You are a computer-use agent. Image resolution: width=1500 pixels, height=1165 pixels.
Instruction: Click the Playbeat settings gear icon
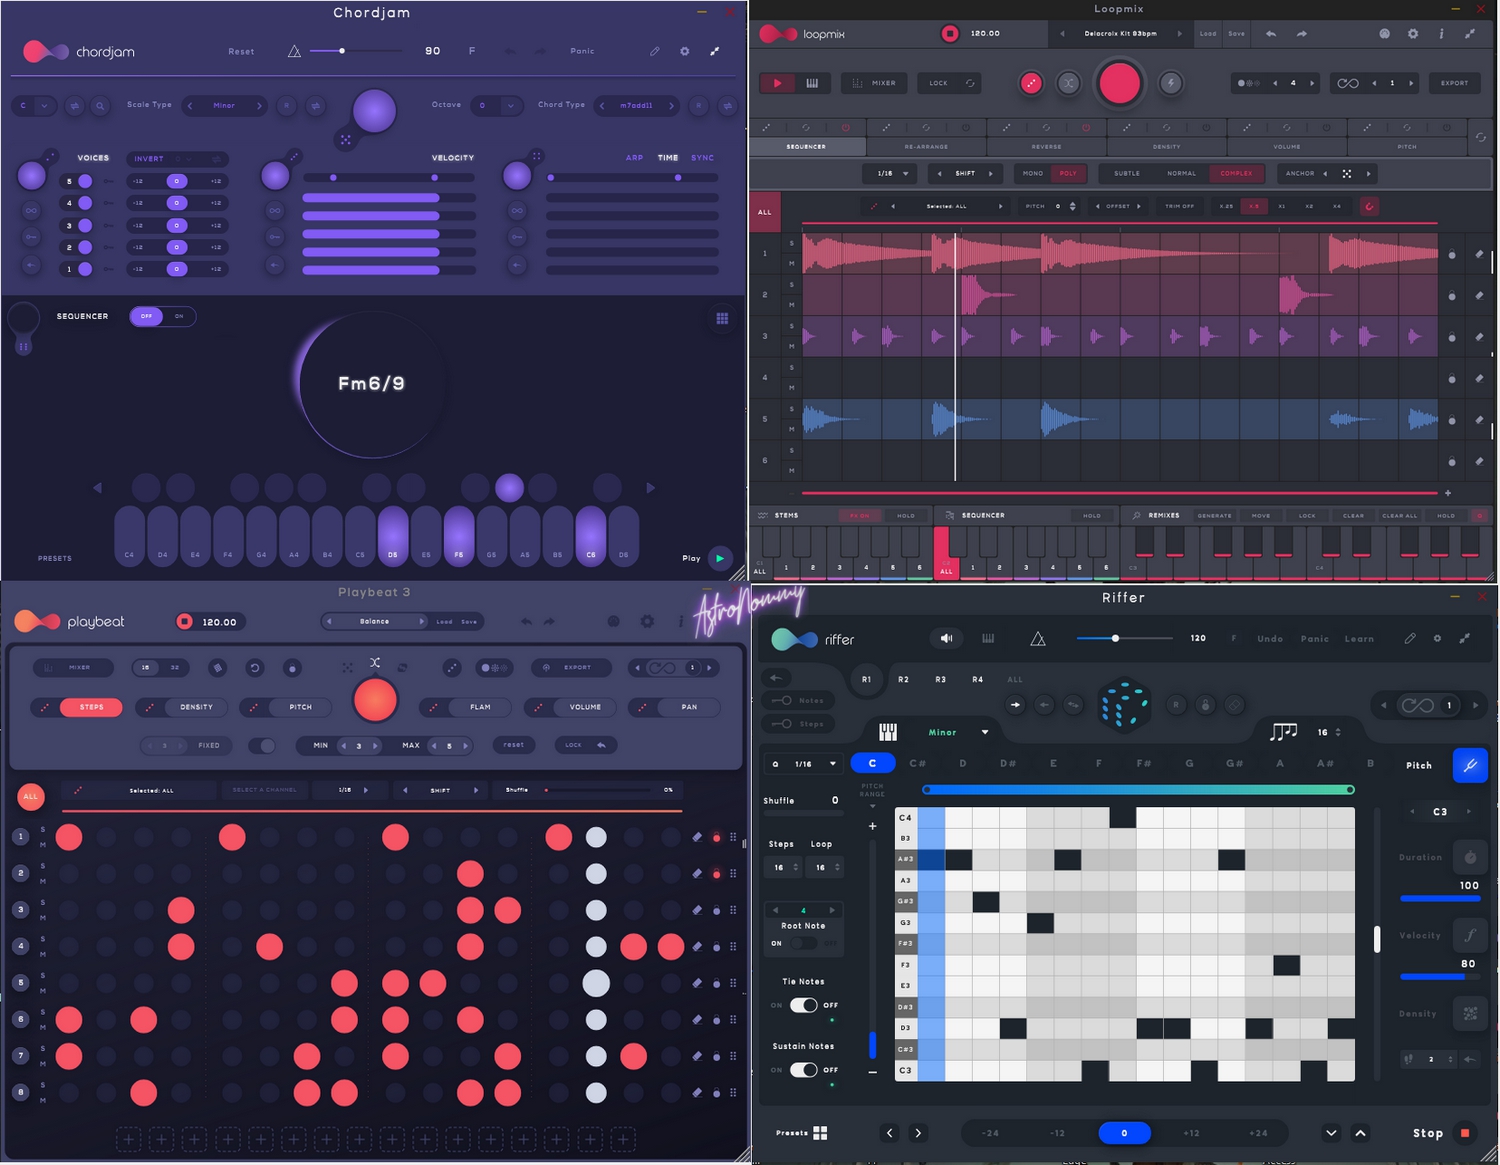[647, 621]
